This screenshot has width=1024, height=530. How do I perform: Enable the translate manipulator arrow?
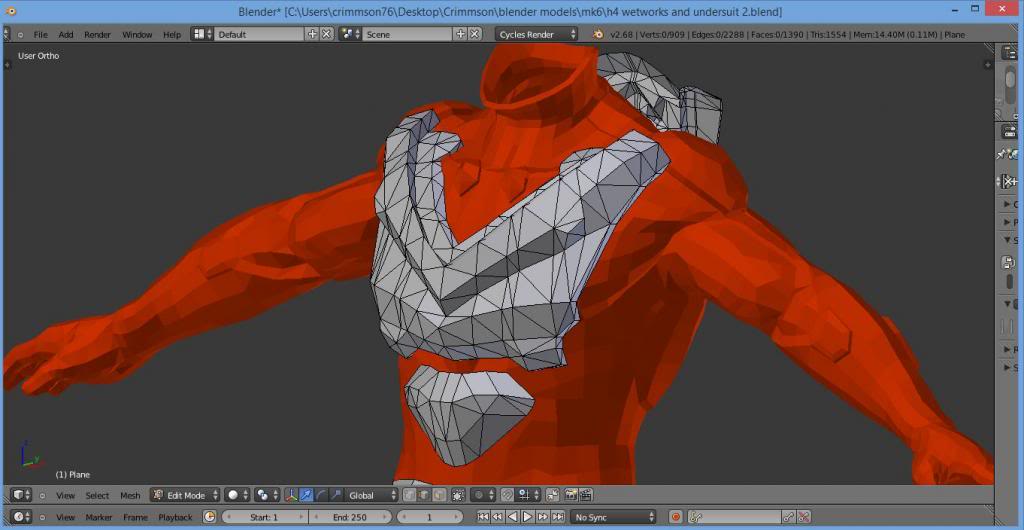pyautogui.click(x=306, y=495)
